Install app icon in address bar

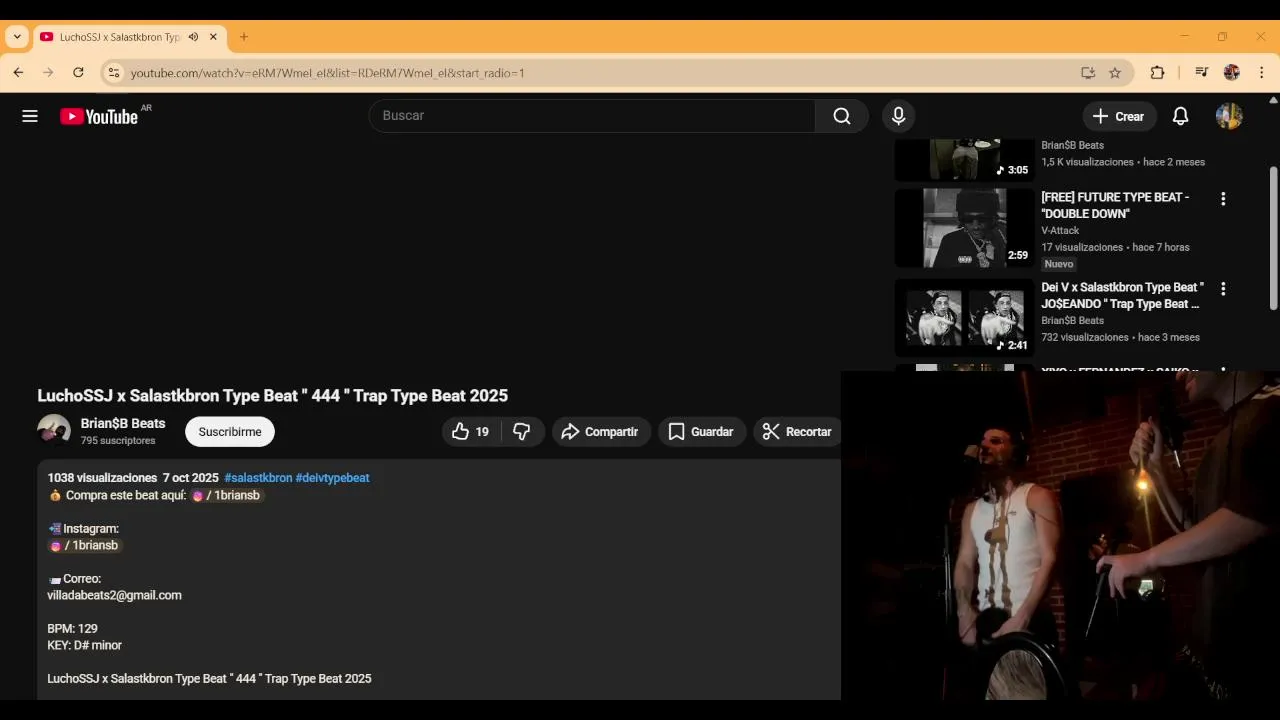tap(1088, 73)
